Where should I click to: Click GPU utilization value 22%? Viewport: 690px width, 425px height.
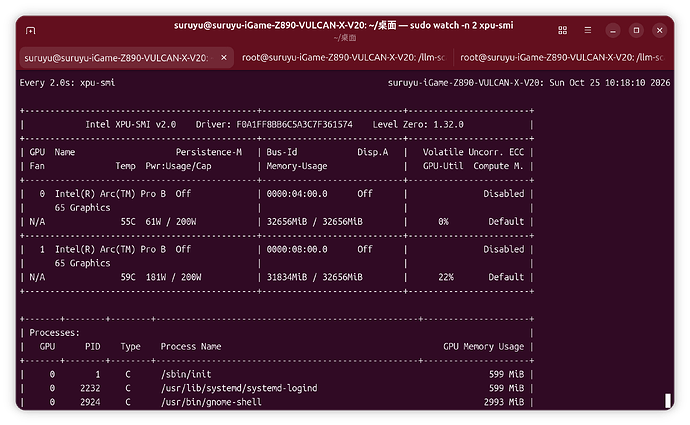(x=446, y=277)
